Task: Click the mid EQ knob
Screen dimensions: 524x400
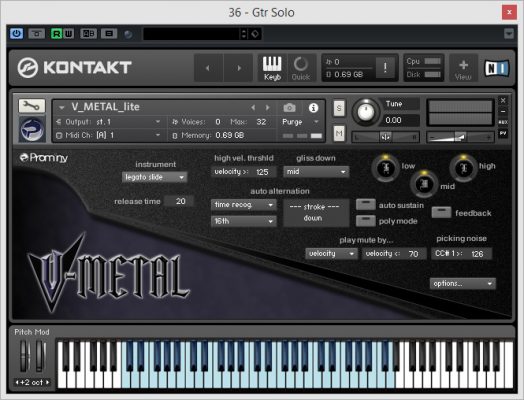Action: point(424,184)
